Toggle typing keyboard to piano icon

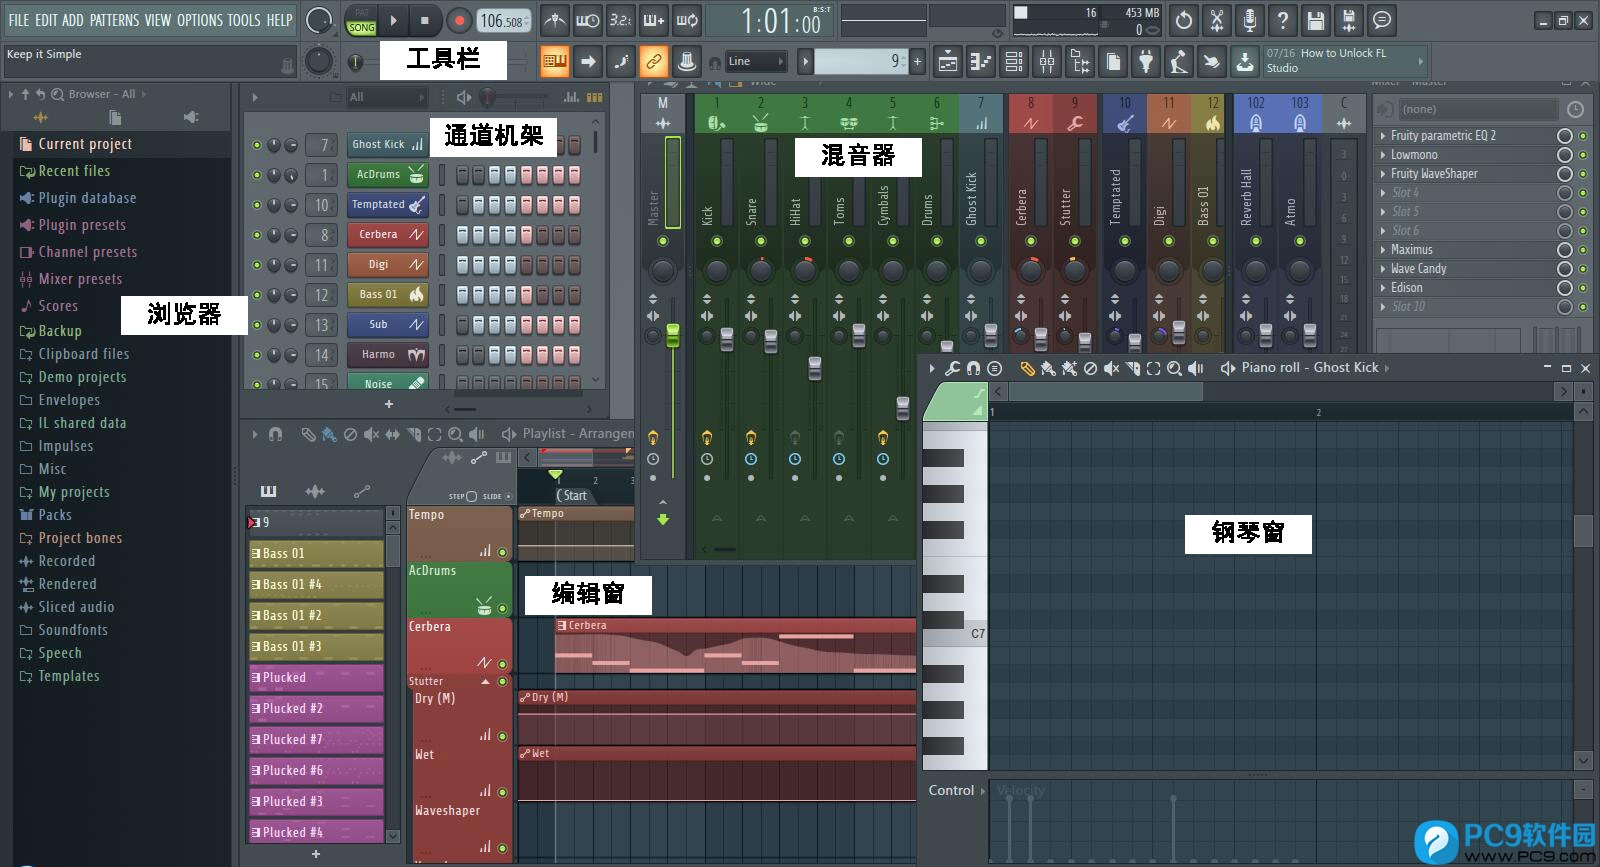[554, 62]
